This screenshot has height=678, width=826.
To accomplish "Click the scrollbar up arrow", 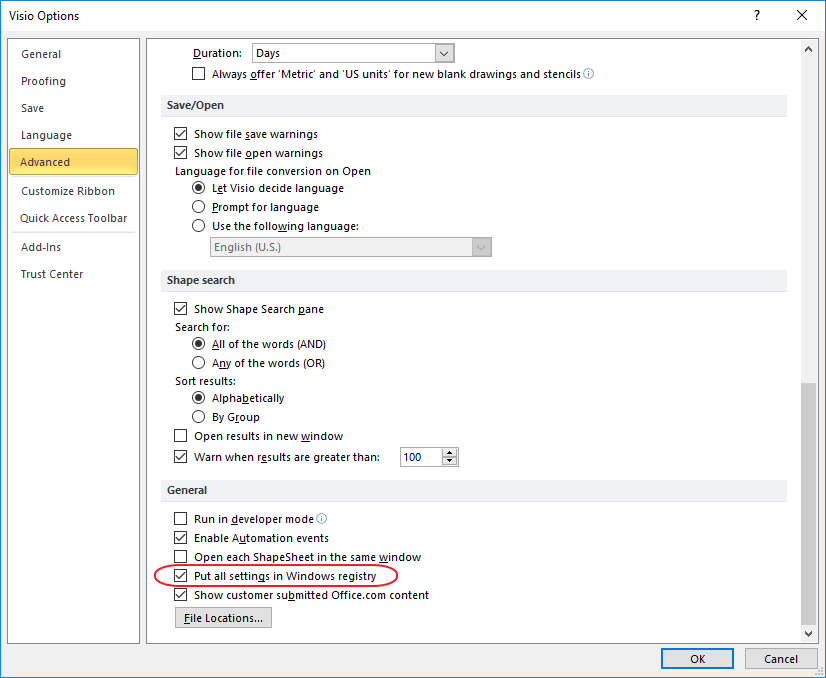I will click(x=808, y=50).
